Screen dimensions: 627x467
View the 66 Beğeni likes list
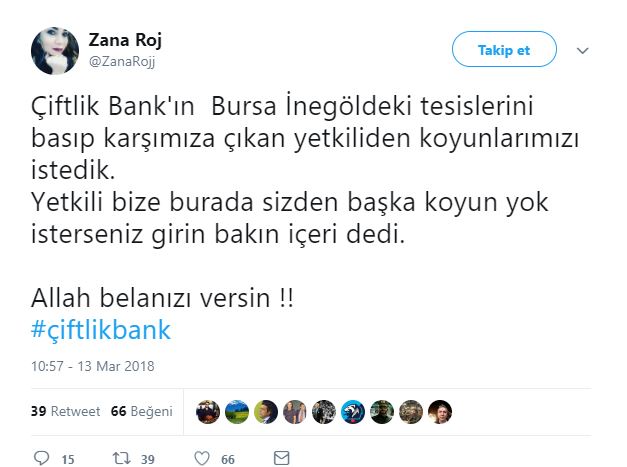142,411
